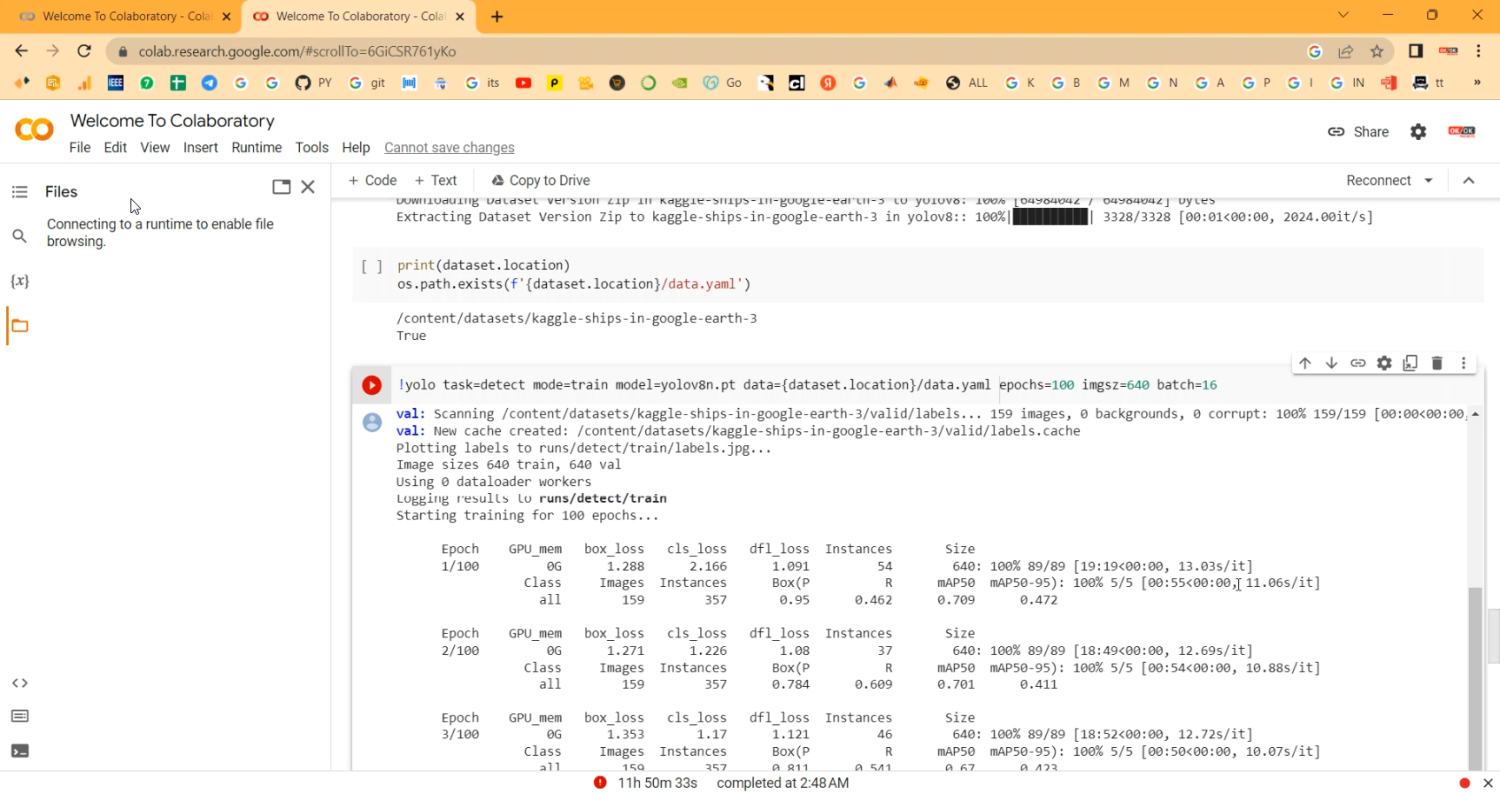Expand the Reconnect dropdown arrow
This screenshot has height=794, width=1500.
(1428, 181)
